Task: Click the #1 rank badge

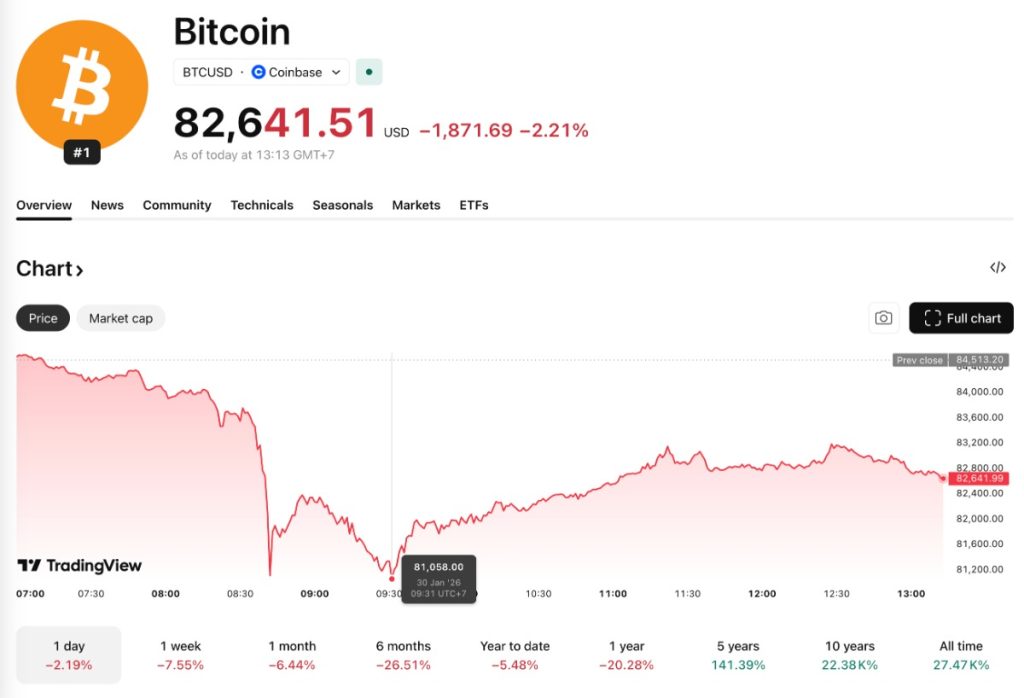Action: pyautogui.click(x=82, y=152)
